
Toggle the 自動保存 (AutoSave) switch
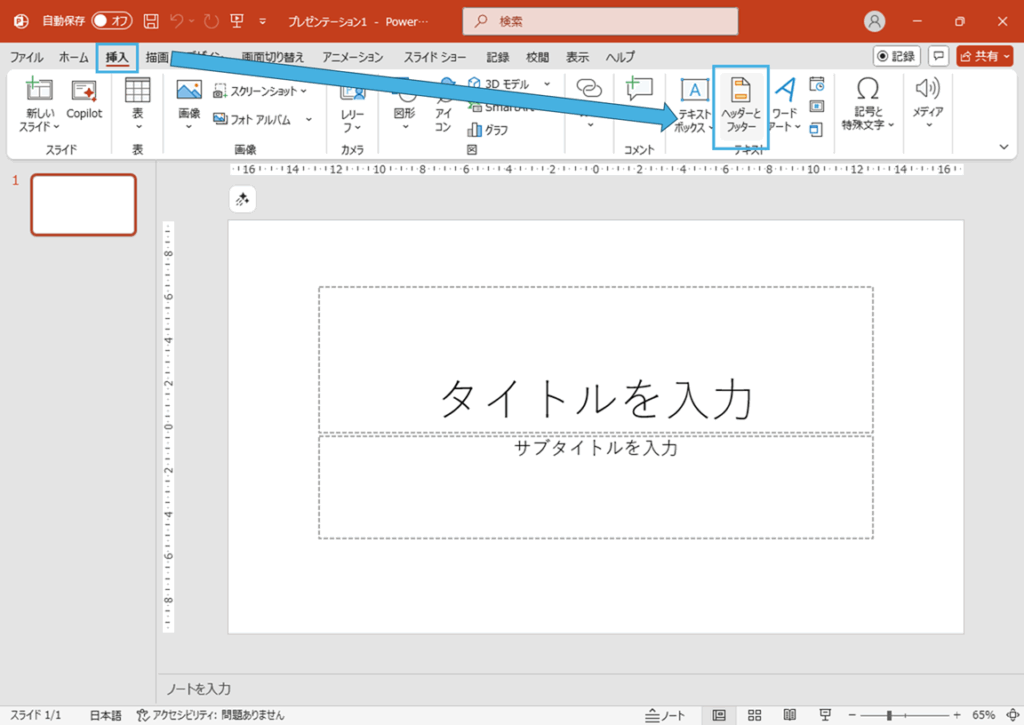(112, 21)
